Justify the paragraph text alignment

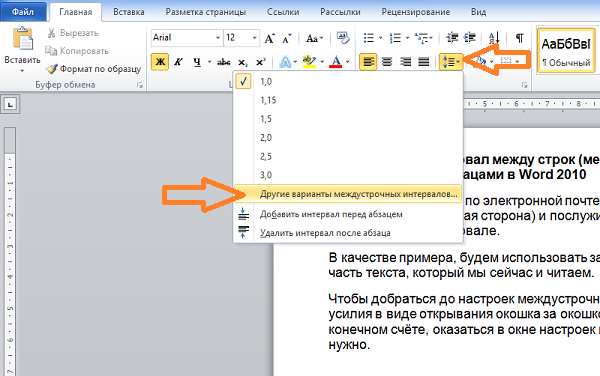[424, 62]
